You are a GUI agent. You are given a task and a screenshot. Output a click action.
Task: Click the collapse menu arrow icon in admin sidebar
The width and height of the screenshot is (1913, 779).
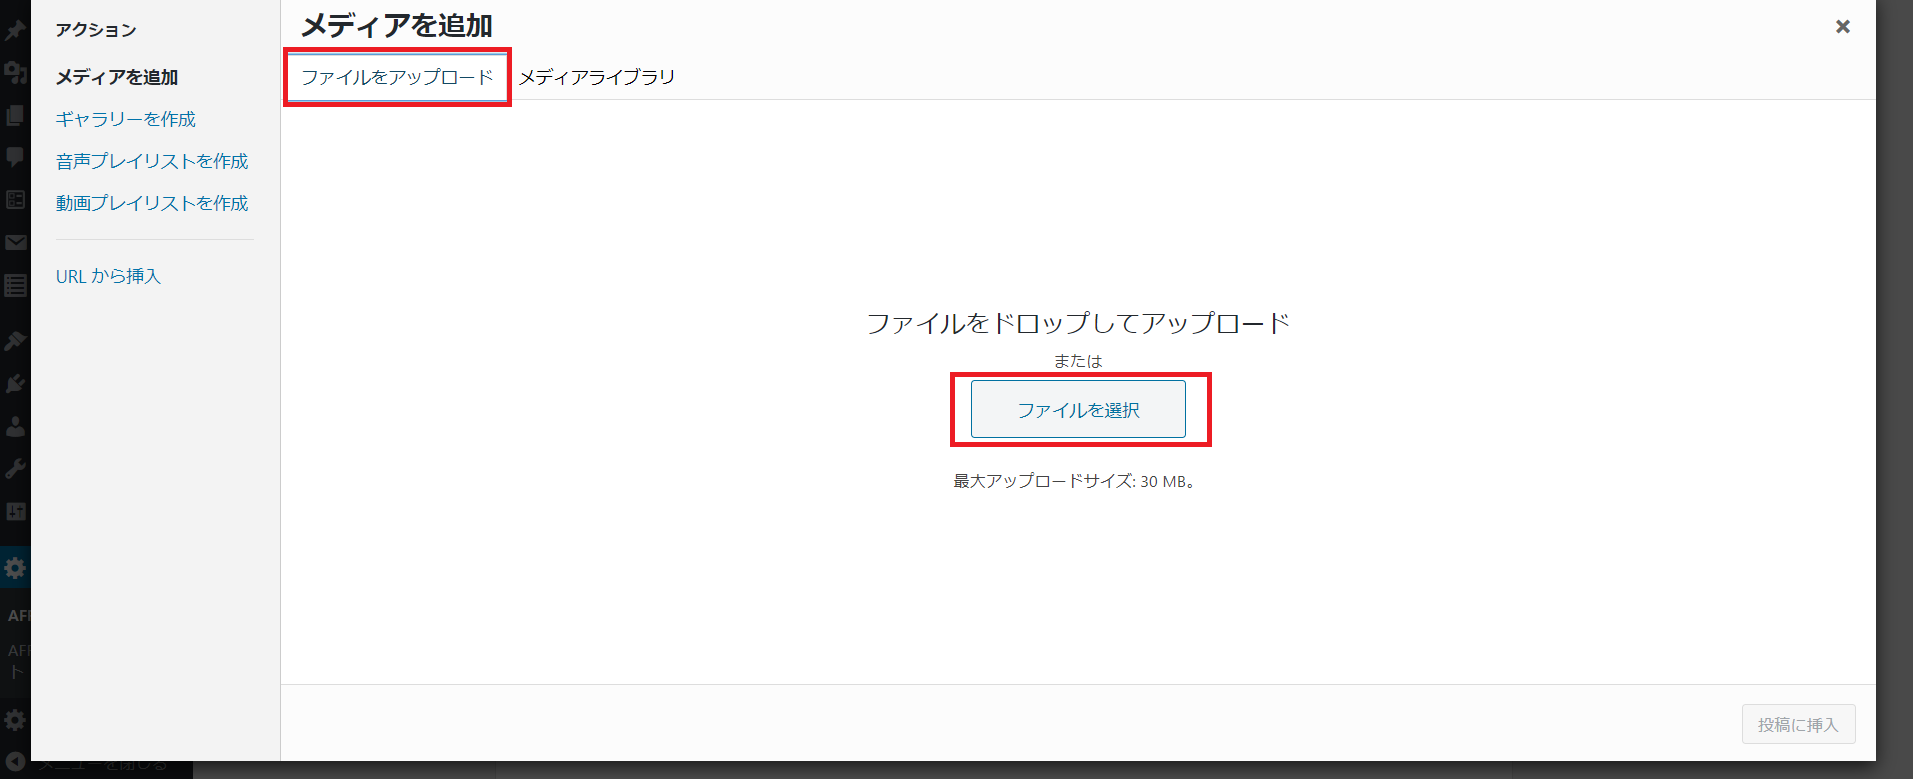(x=15, y=762)
